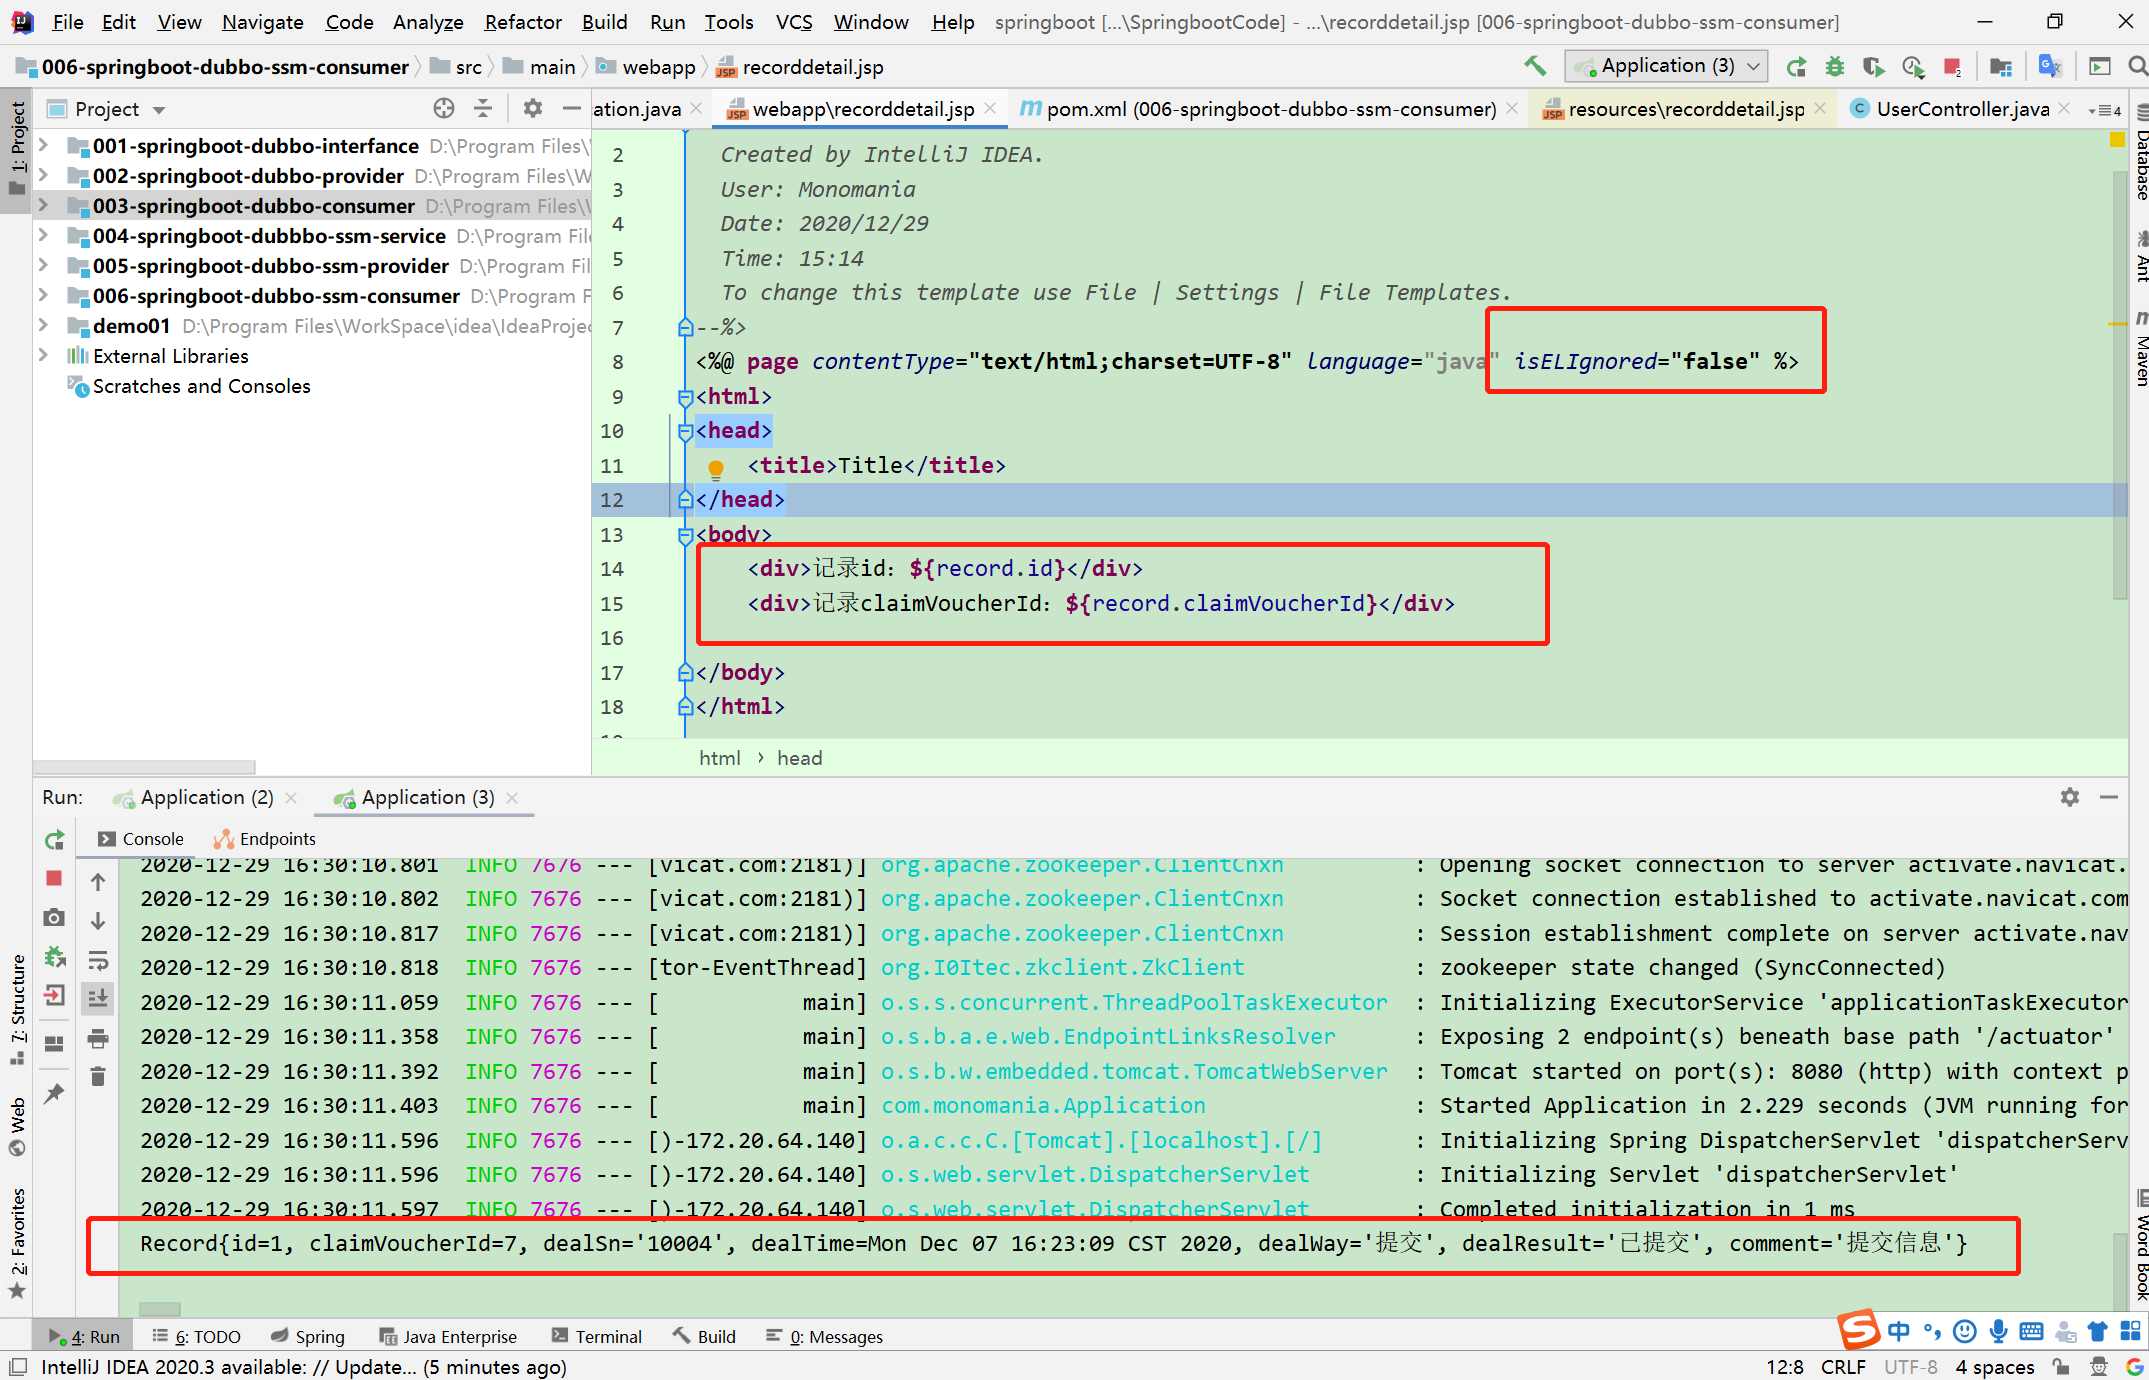Open Search Everywhere magnifier icon
2149x1380 pixels.
pyautogui.click(x=2137, y=67)
